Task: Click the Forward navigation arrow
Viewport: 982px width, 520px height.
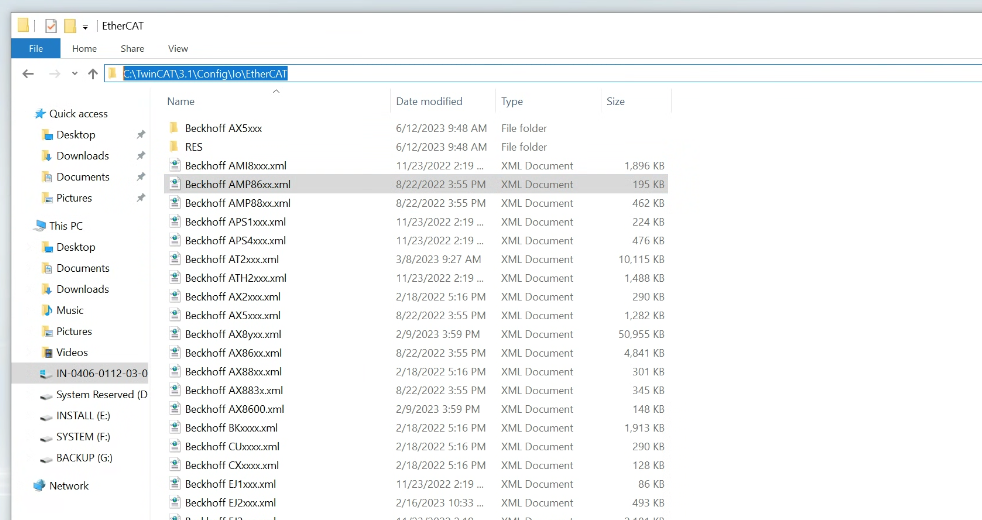Action: 54,74
